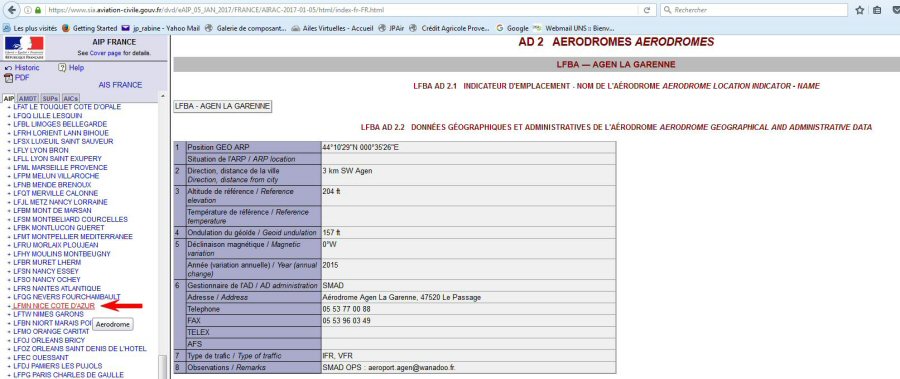Click the padlock site security icon

[38, 10]
